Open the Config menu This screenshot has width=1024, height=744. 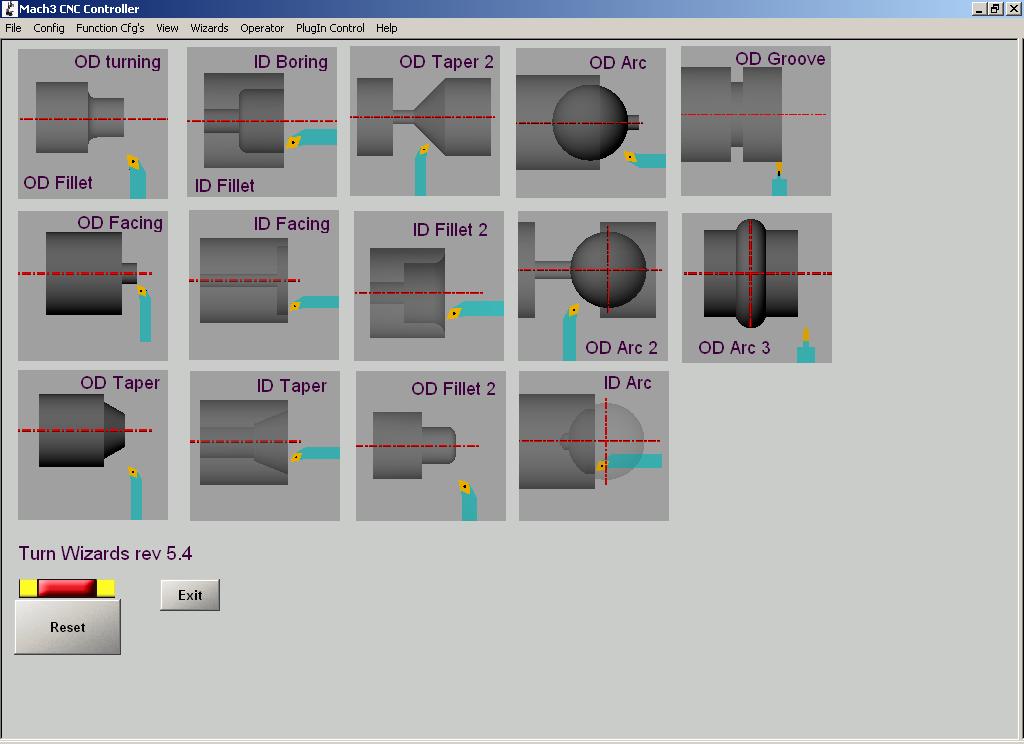click(49, 28)
